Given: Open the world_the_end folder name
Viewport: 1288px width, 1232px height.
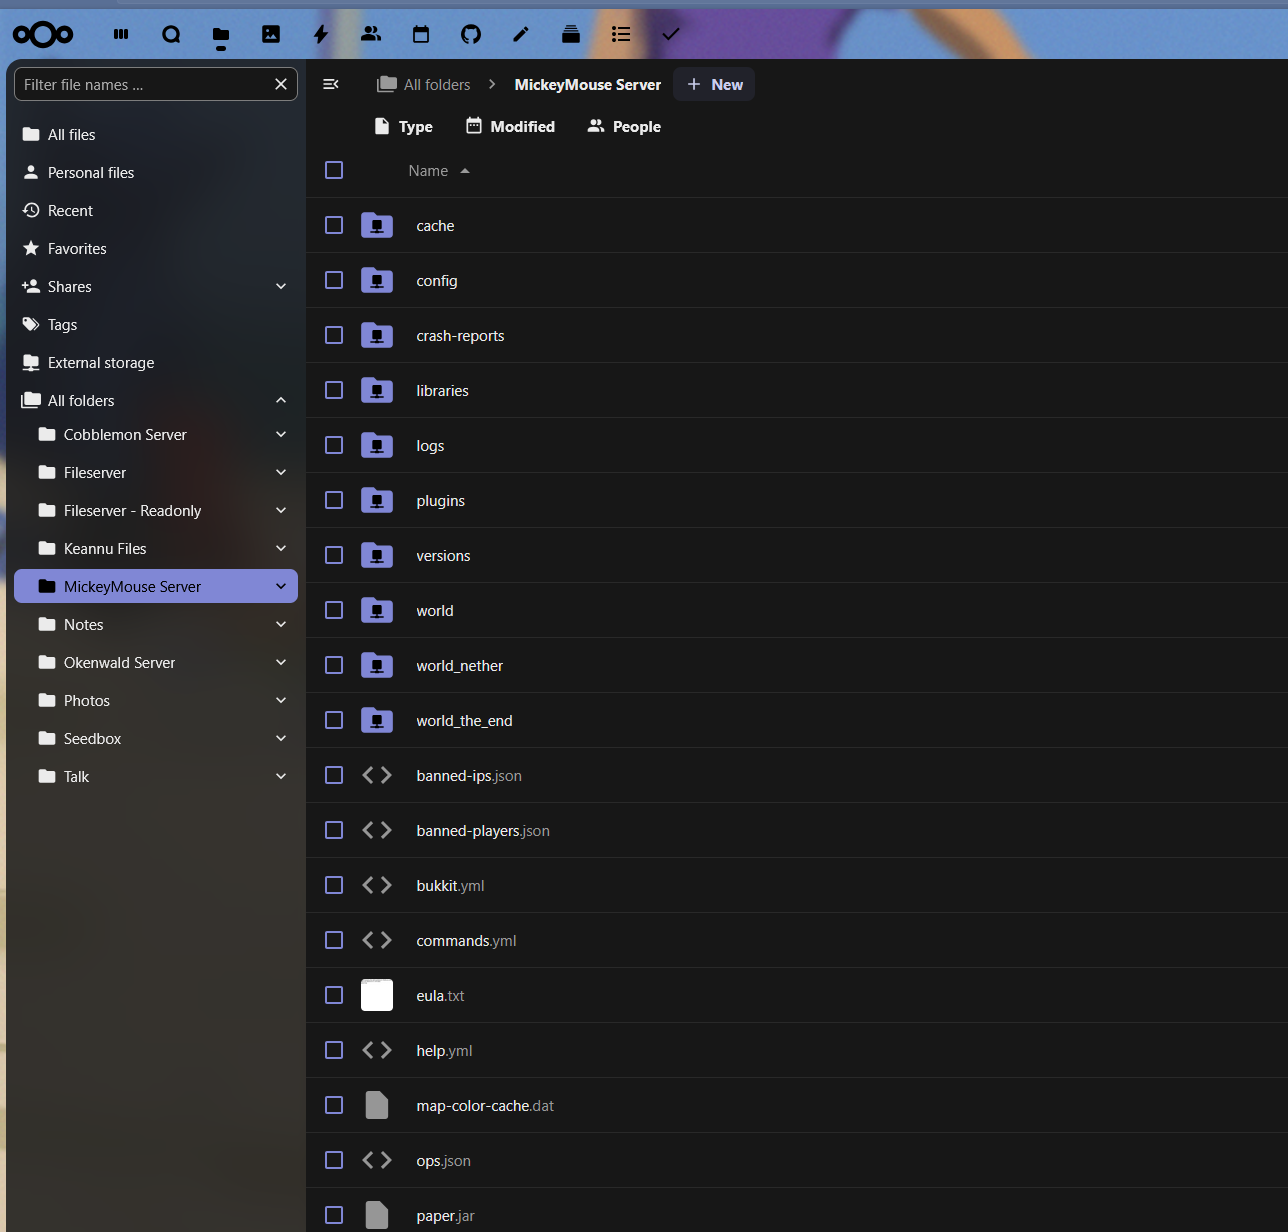Looking at the screenshot, I should [x=464, y=720].
